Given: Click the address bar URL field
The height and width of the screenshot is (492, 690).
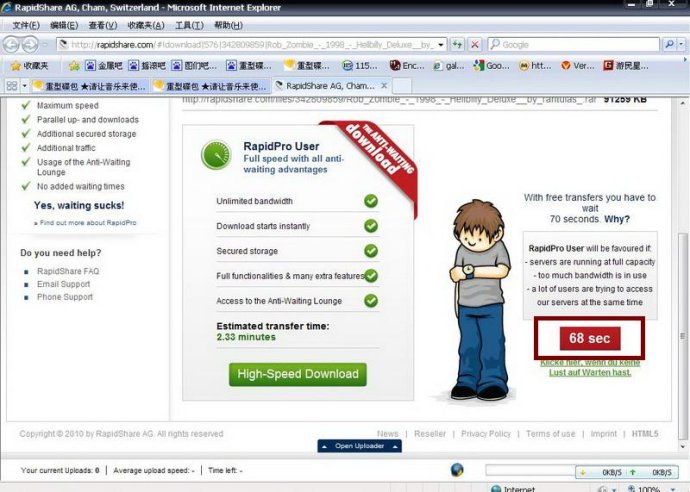Looking at the screenshot, I should (x=251, y=44).
